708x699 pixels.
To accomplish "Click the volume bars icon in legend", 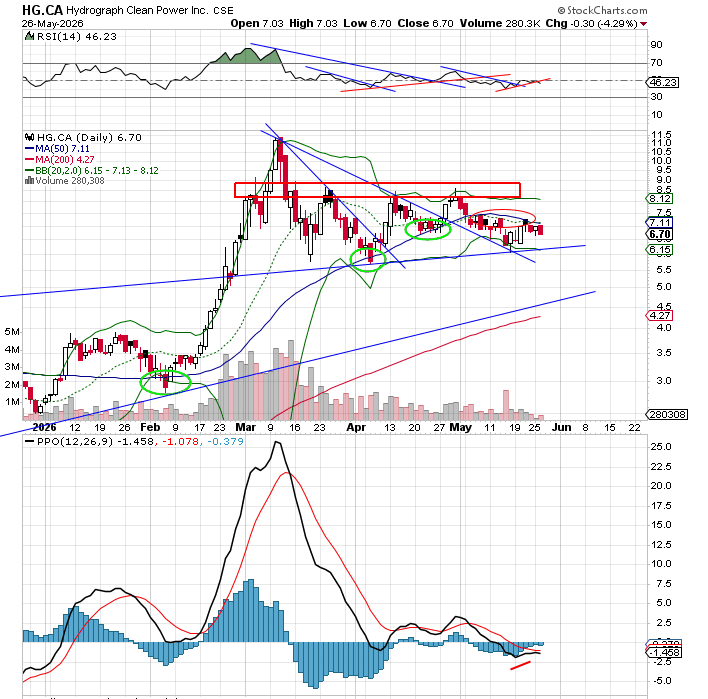I will (x=29, y=181).
